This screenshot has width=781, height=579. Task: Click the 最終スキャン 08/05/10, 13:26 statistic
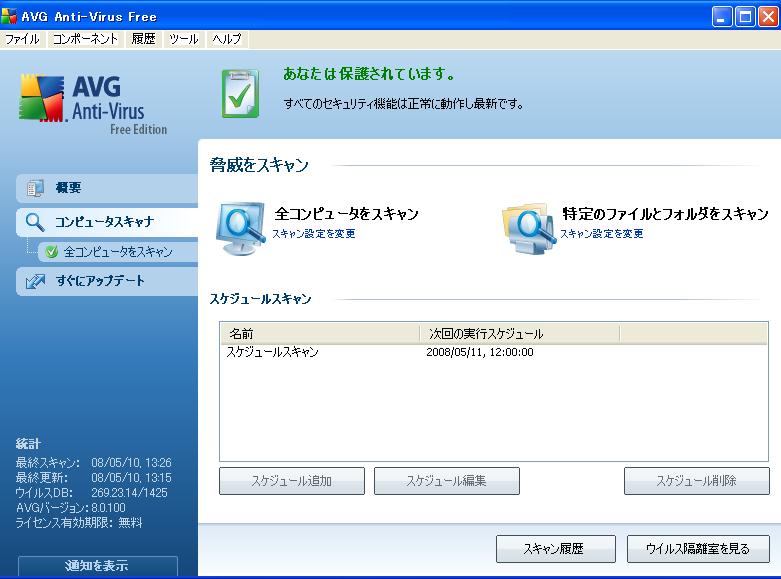point(93,462)
